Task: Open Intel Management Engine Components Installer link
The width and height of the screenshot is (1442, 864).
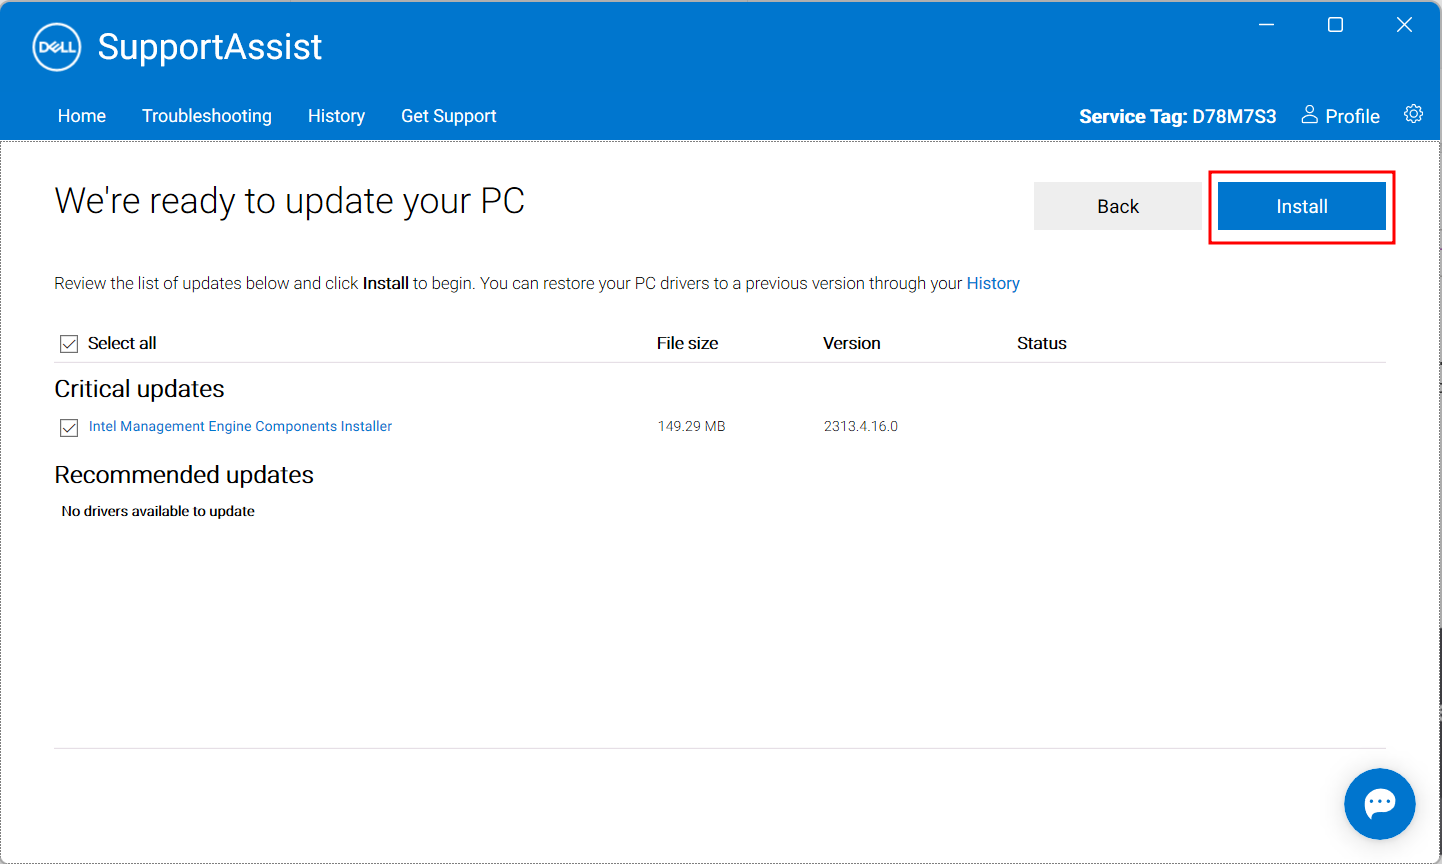Action: pos(240,426)
